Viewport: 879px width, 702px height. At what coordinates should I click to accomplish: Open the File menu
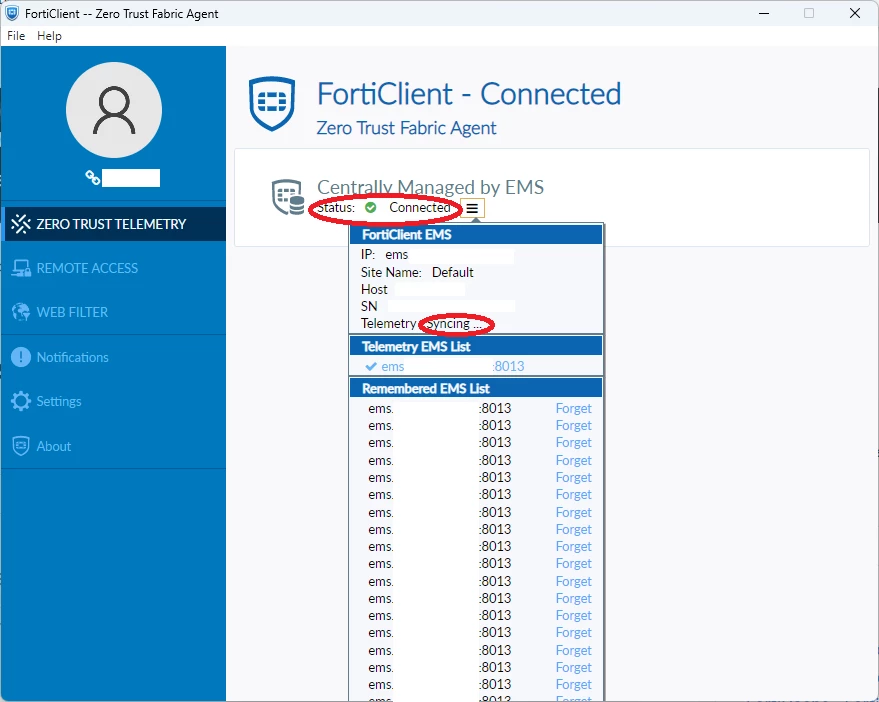(x=16, y=36)
